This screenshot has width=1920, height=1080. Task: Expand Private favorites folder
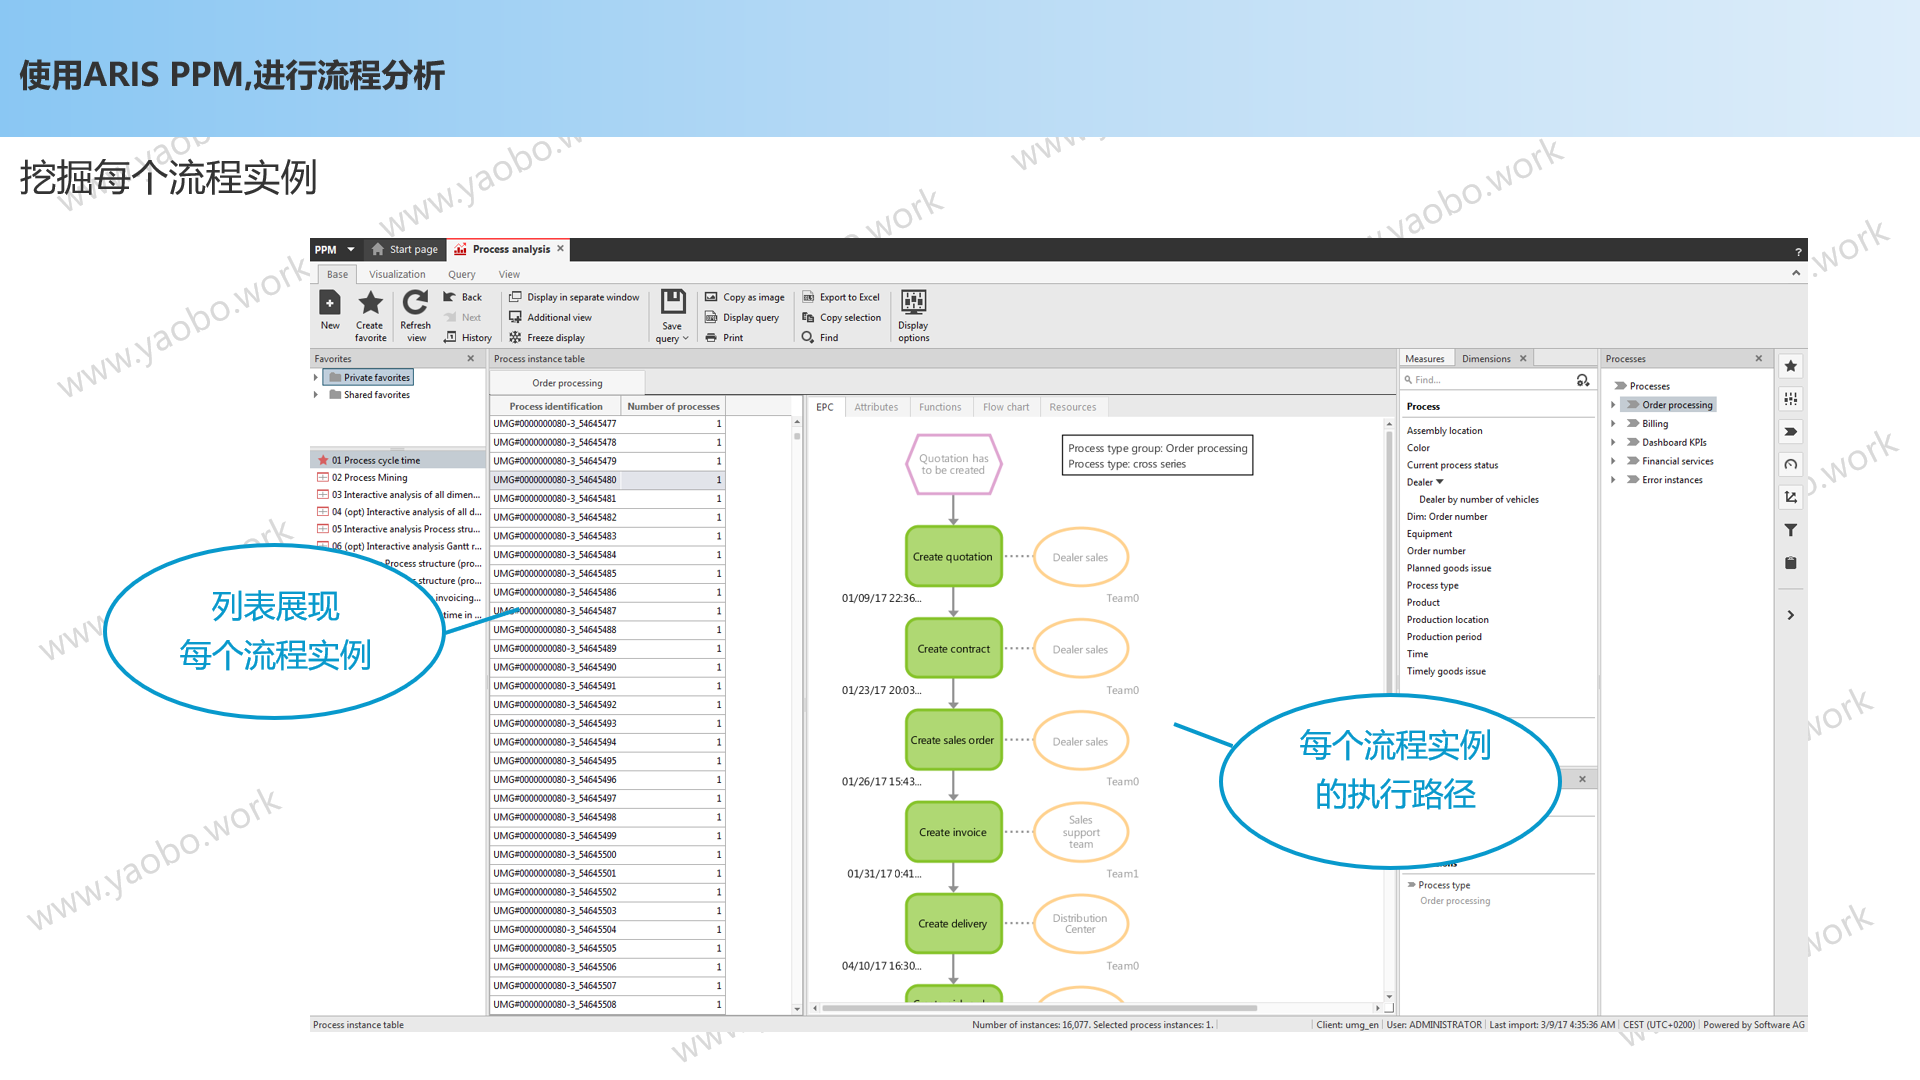(316, 378)
